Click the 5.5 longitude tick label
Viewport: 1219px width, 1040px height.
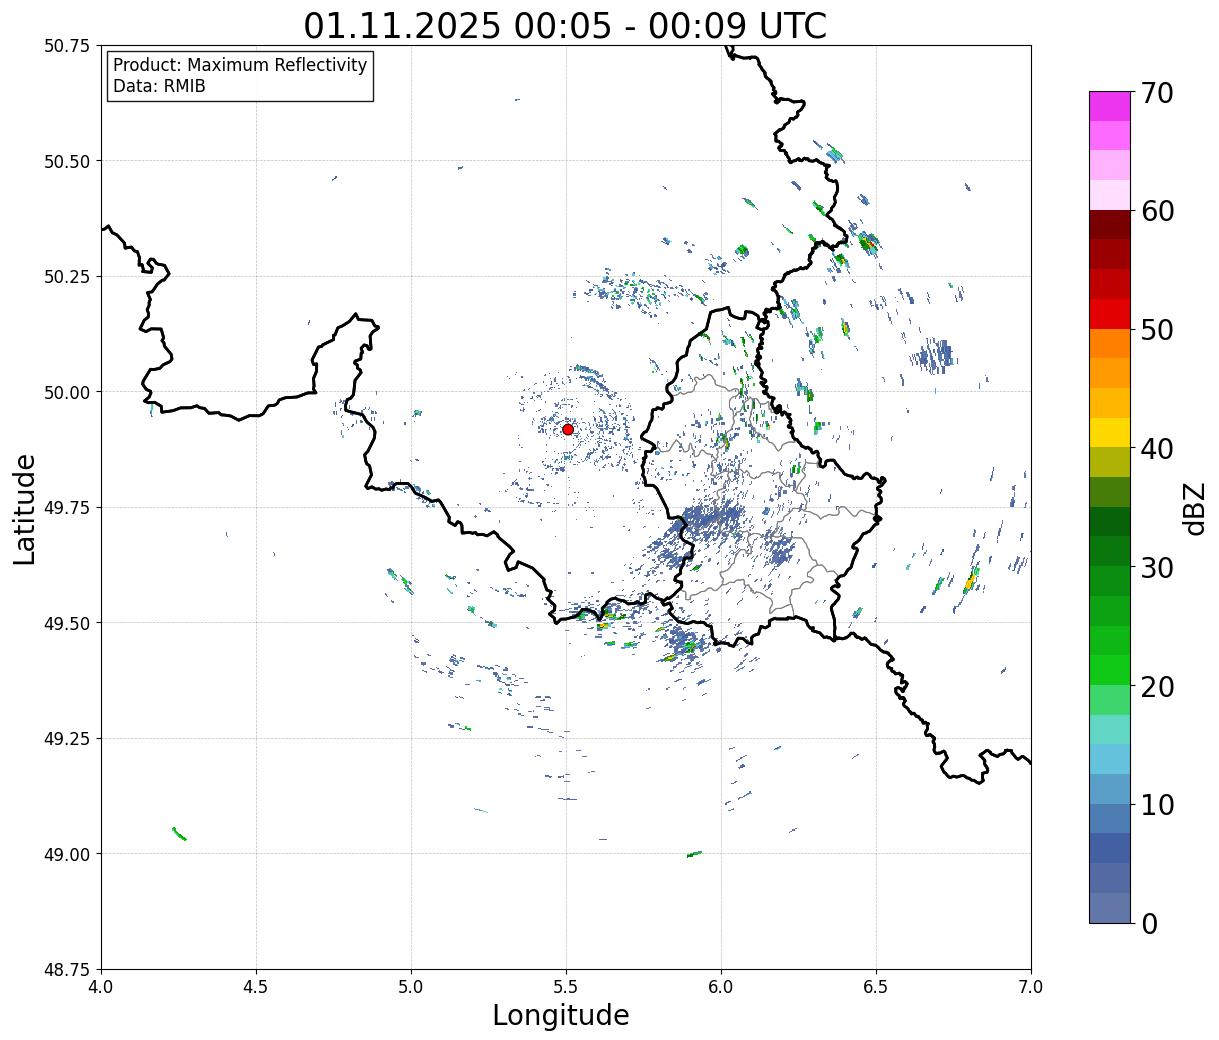click(566, 987)
